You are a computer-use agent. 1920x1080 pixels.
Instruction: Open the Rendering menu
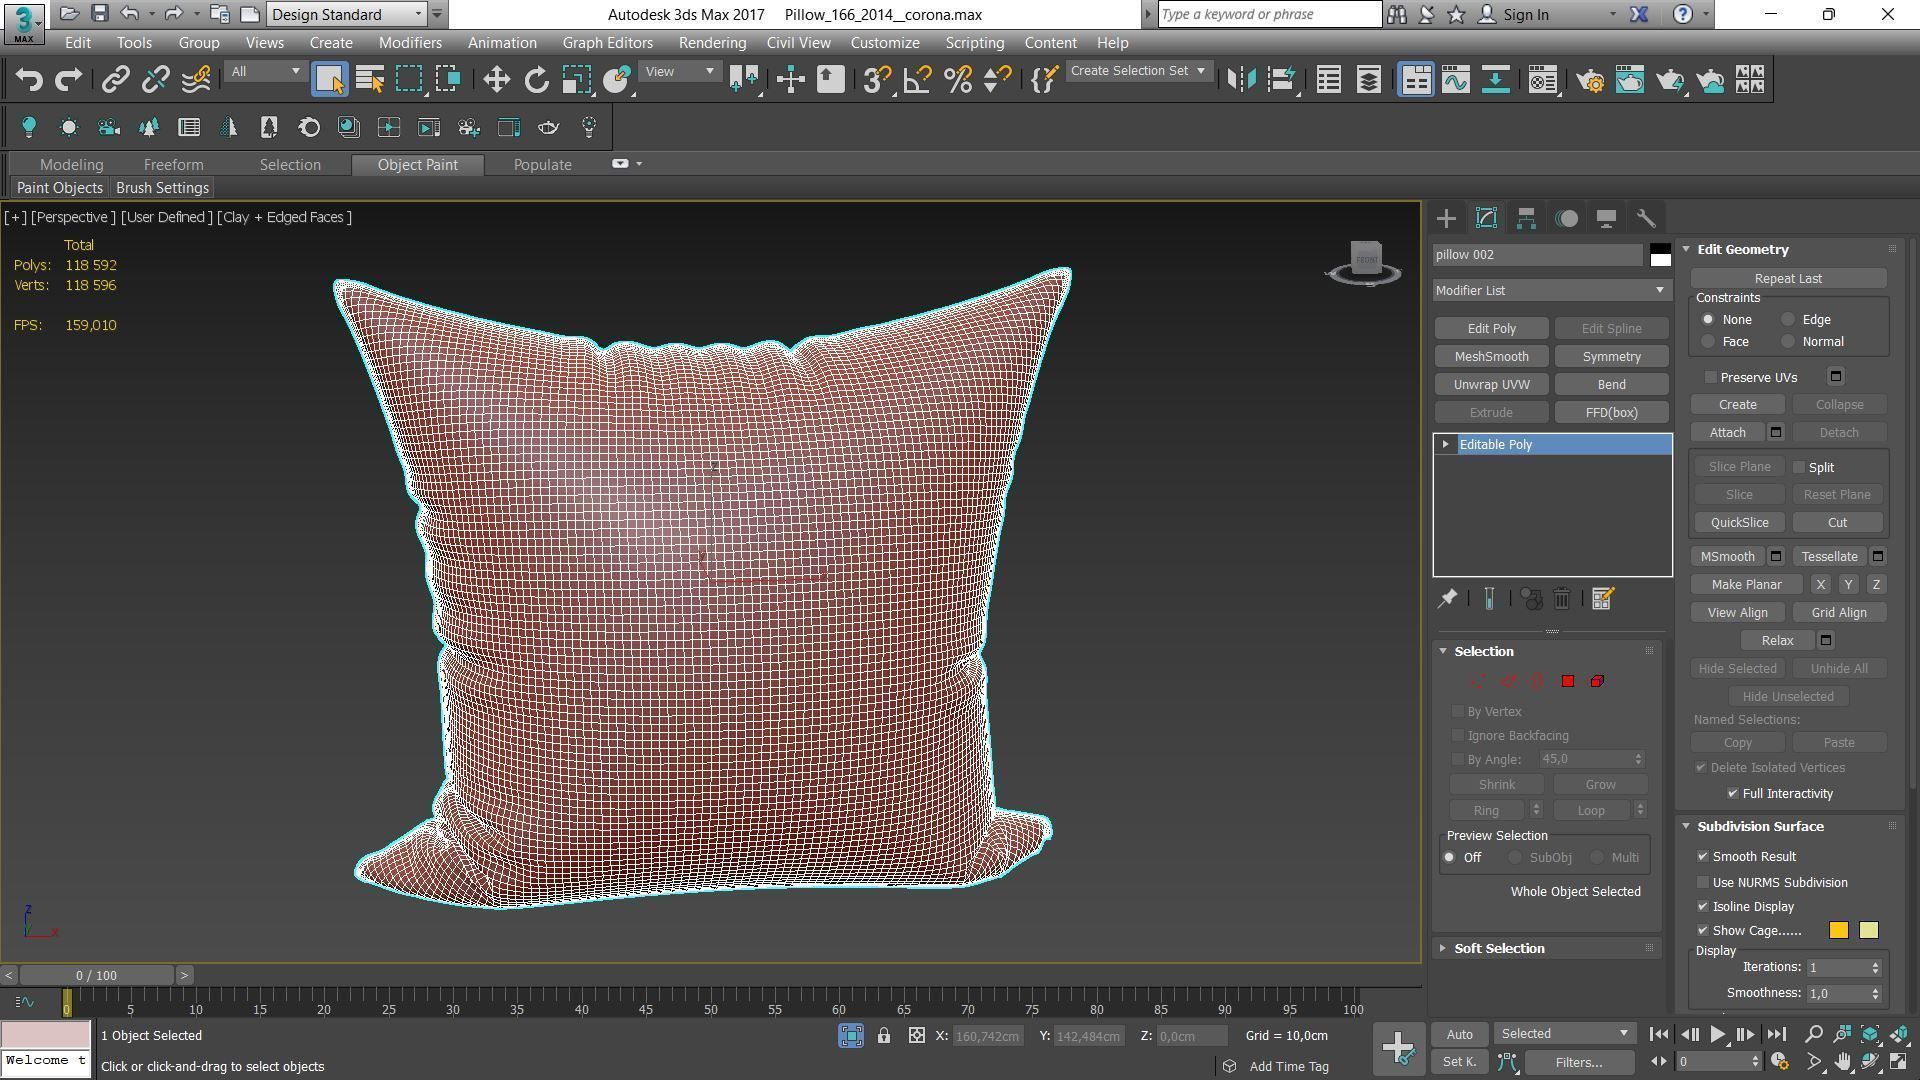(x=712, y=43)
